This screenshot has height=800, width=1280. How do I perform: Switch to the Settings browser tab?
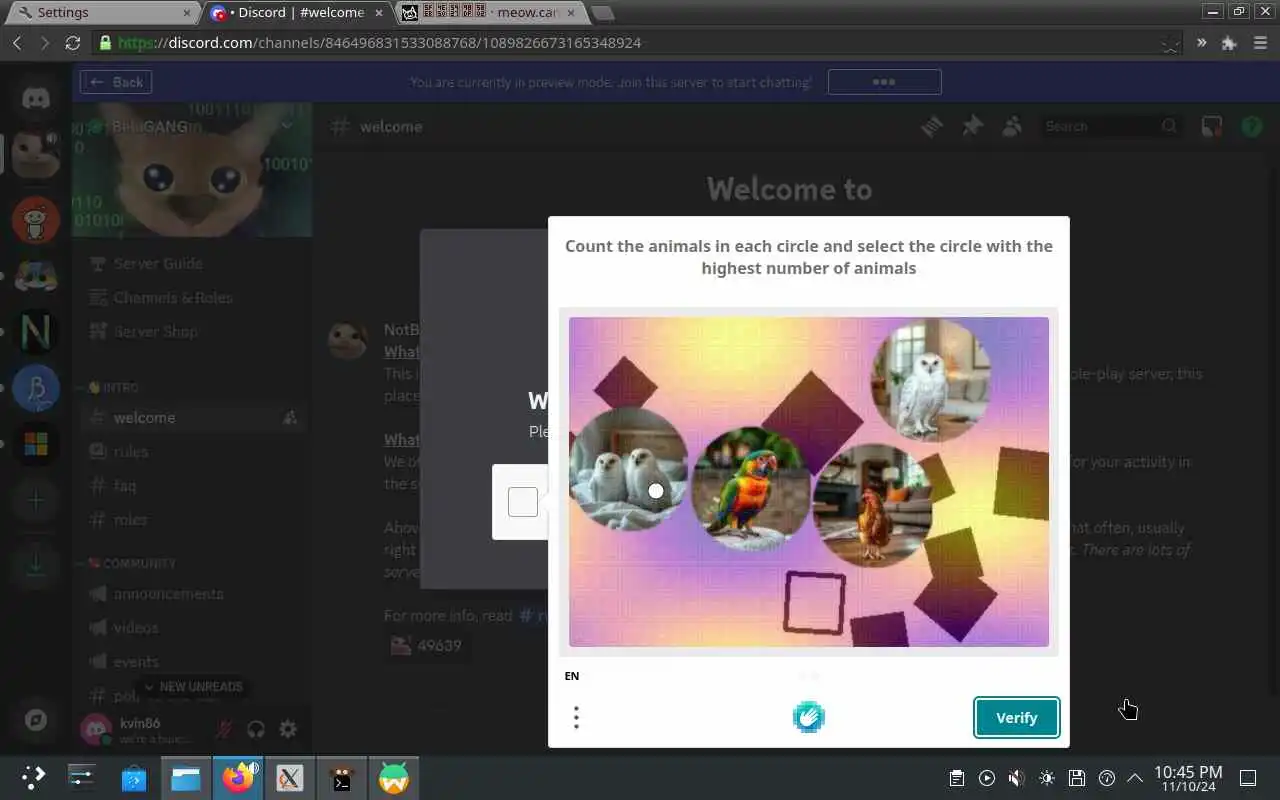(x=104, y=12)
